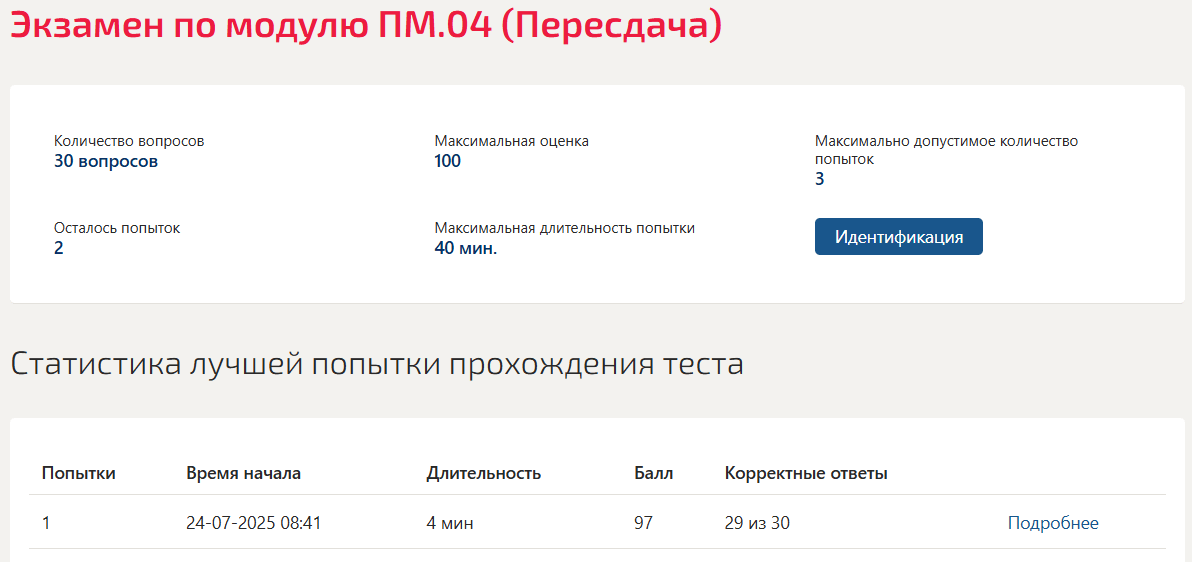Click the Попытки column header
Image resolution: width=1192 pixels, height=562 pixels.
78,473
